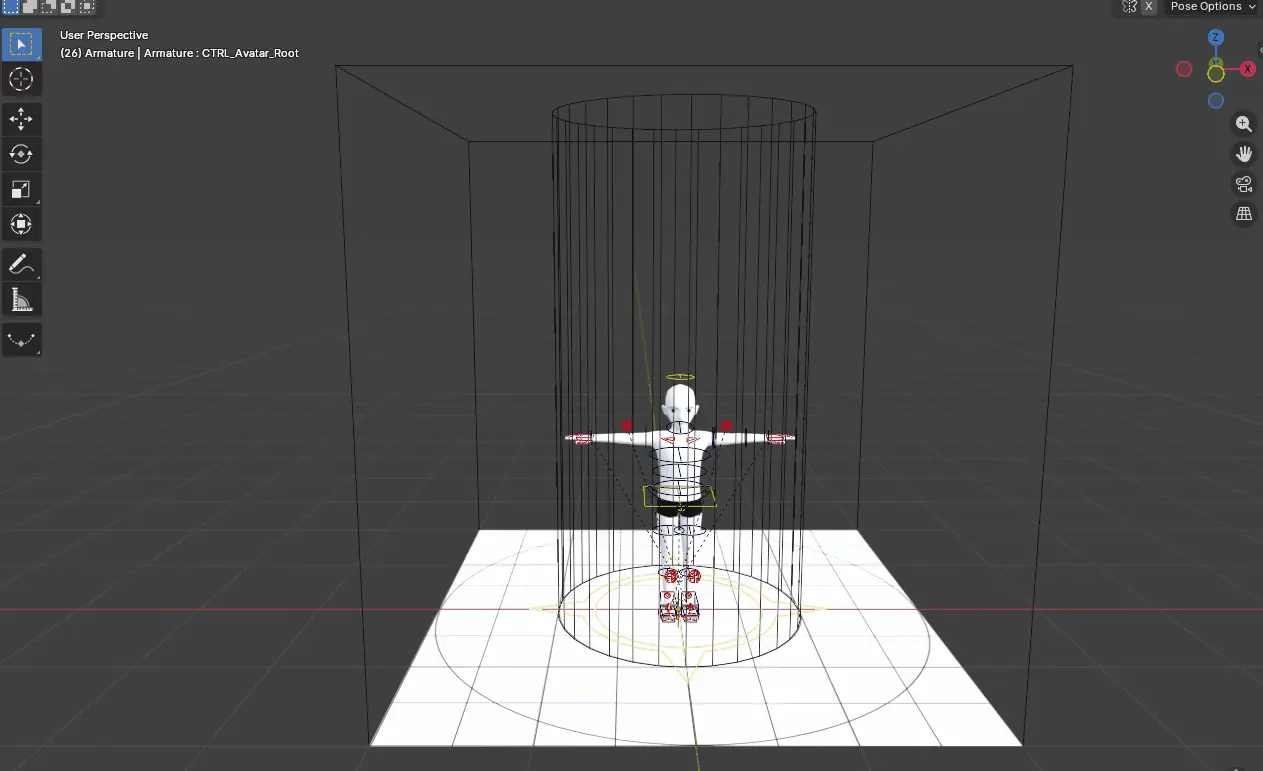Viewport: 1263px width, 771px height.
Task: Set selection mode to intersect
Action: click(x=87, y=6)
